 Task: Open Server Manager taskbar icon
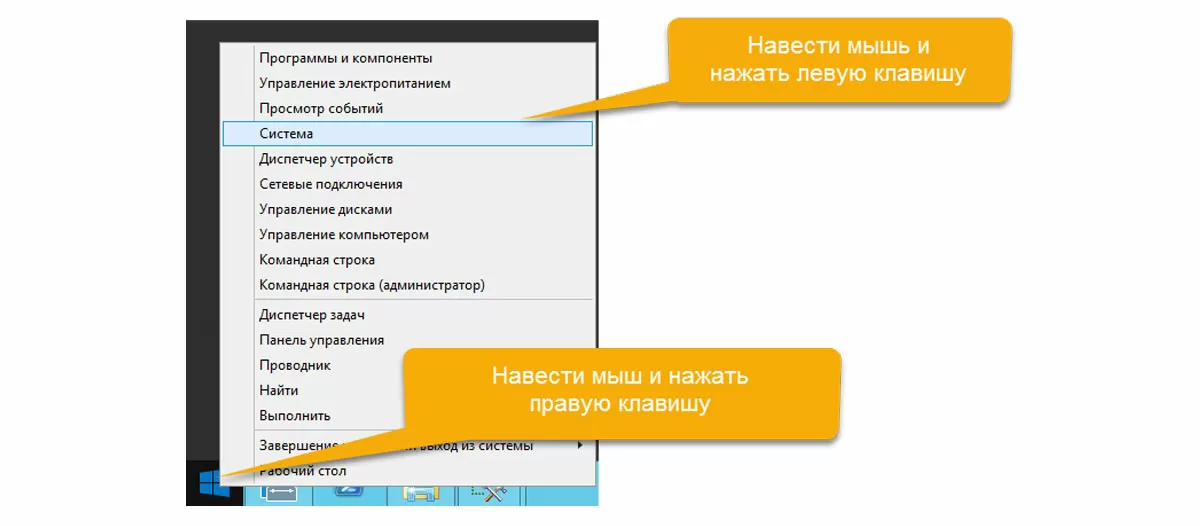277,493
